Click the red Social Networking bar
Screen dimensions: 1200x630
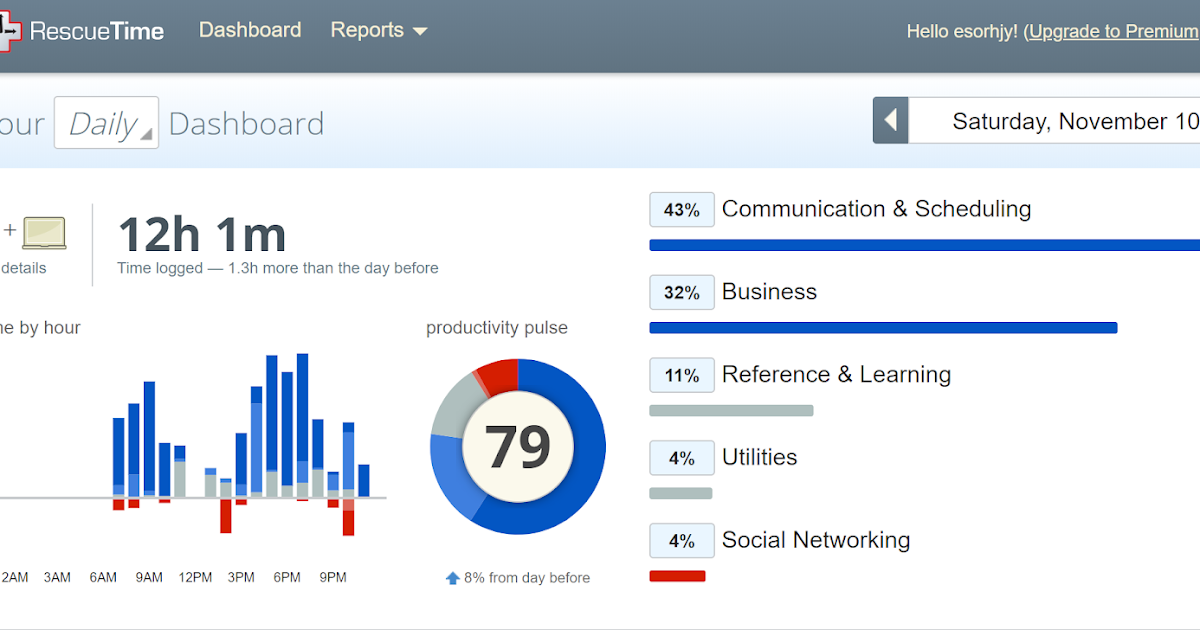point(677,576)
